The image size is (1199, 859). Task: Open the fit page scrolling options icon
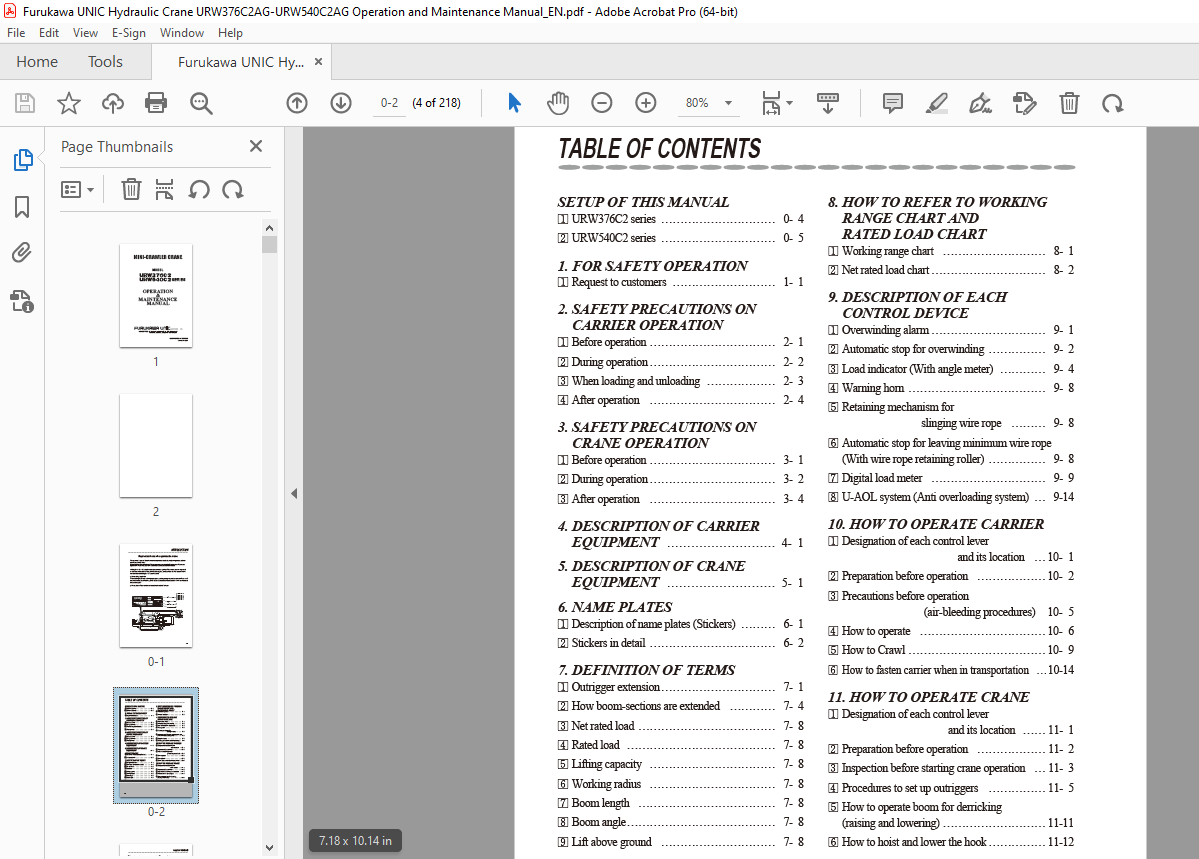coord(777,102)
